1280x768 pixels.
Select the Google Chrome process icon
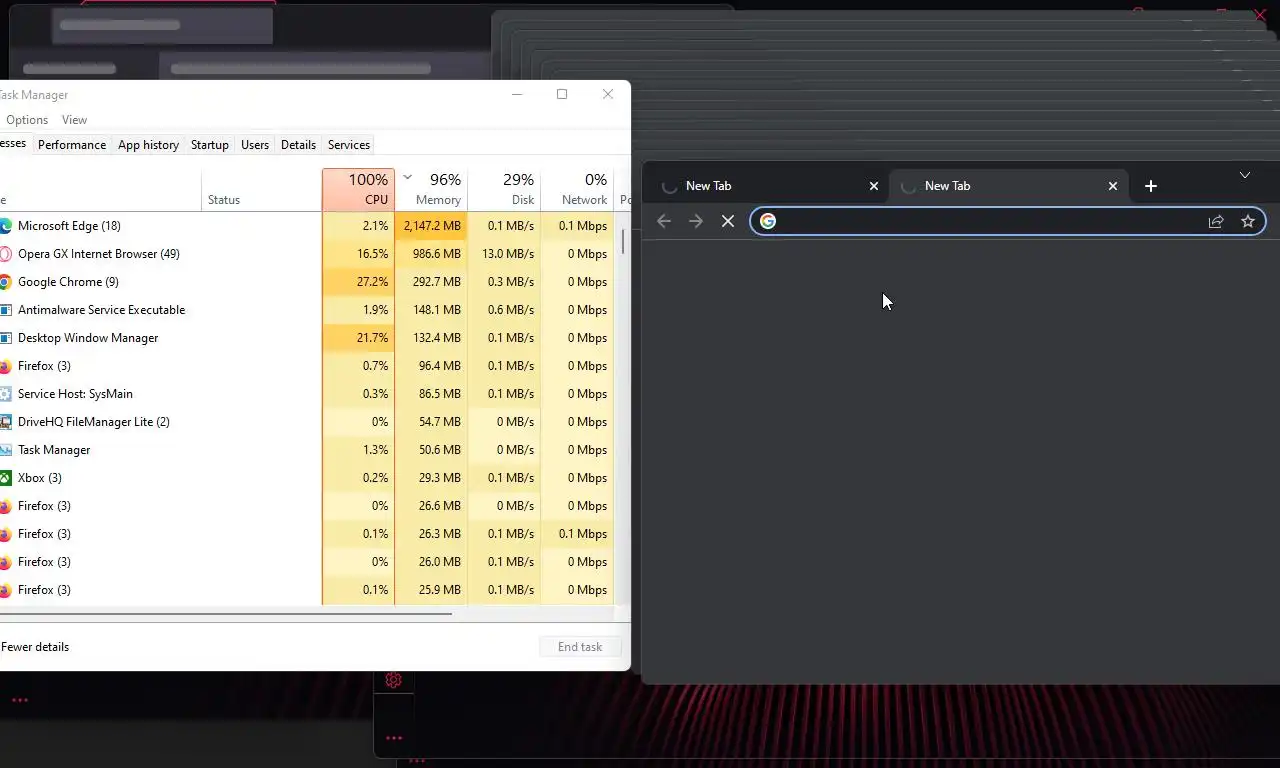[5, 282]
